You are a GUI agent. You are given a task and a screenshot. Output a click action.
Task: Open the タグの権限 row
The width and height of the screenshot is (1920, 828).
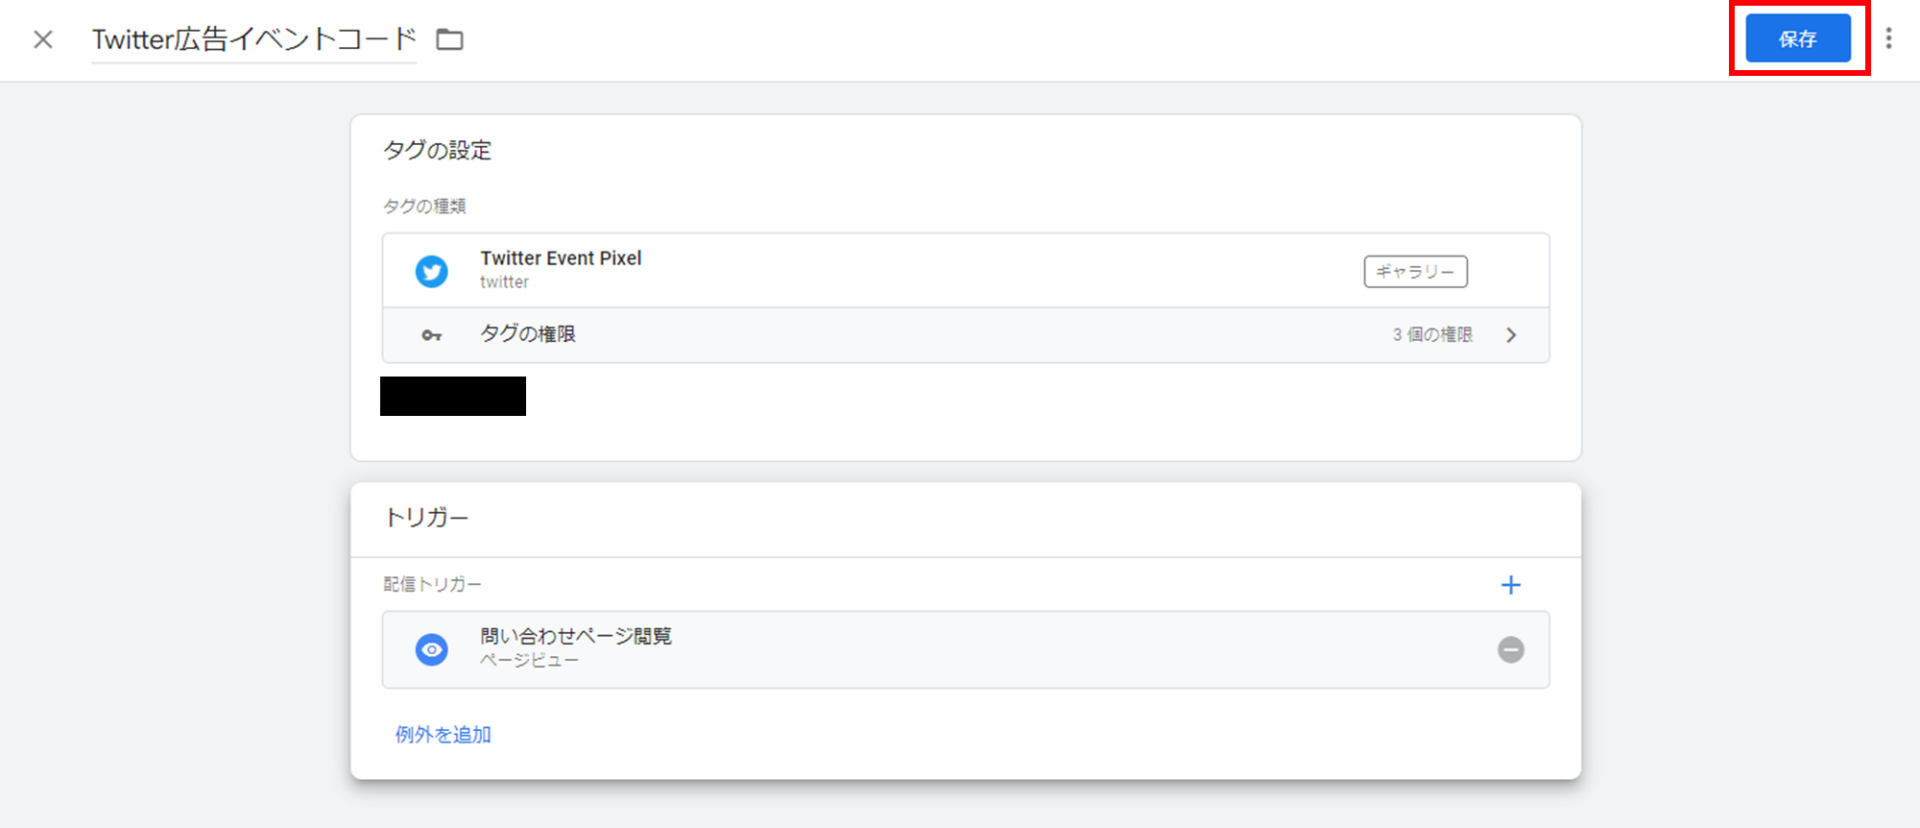966,335
